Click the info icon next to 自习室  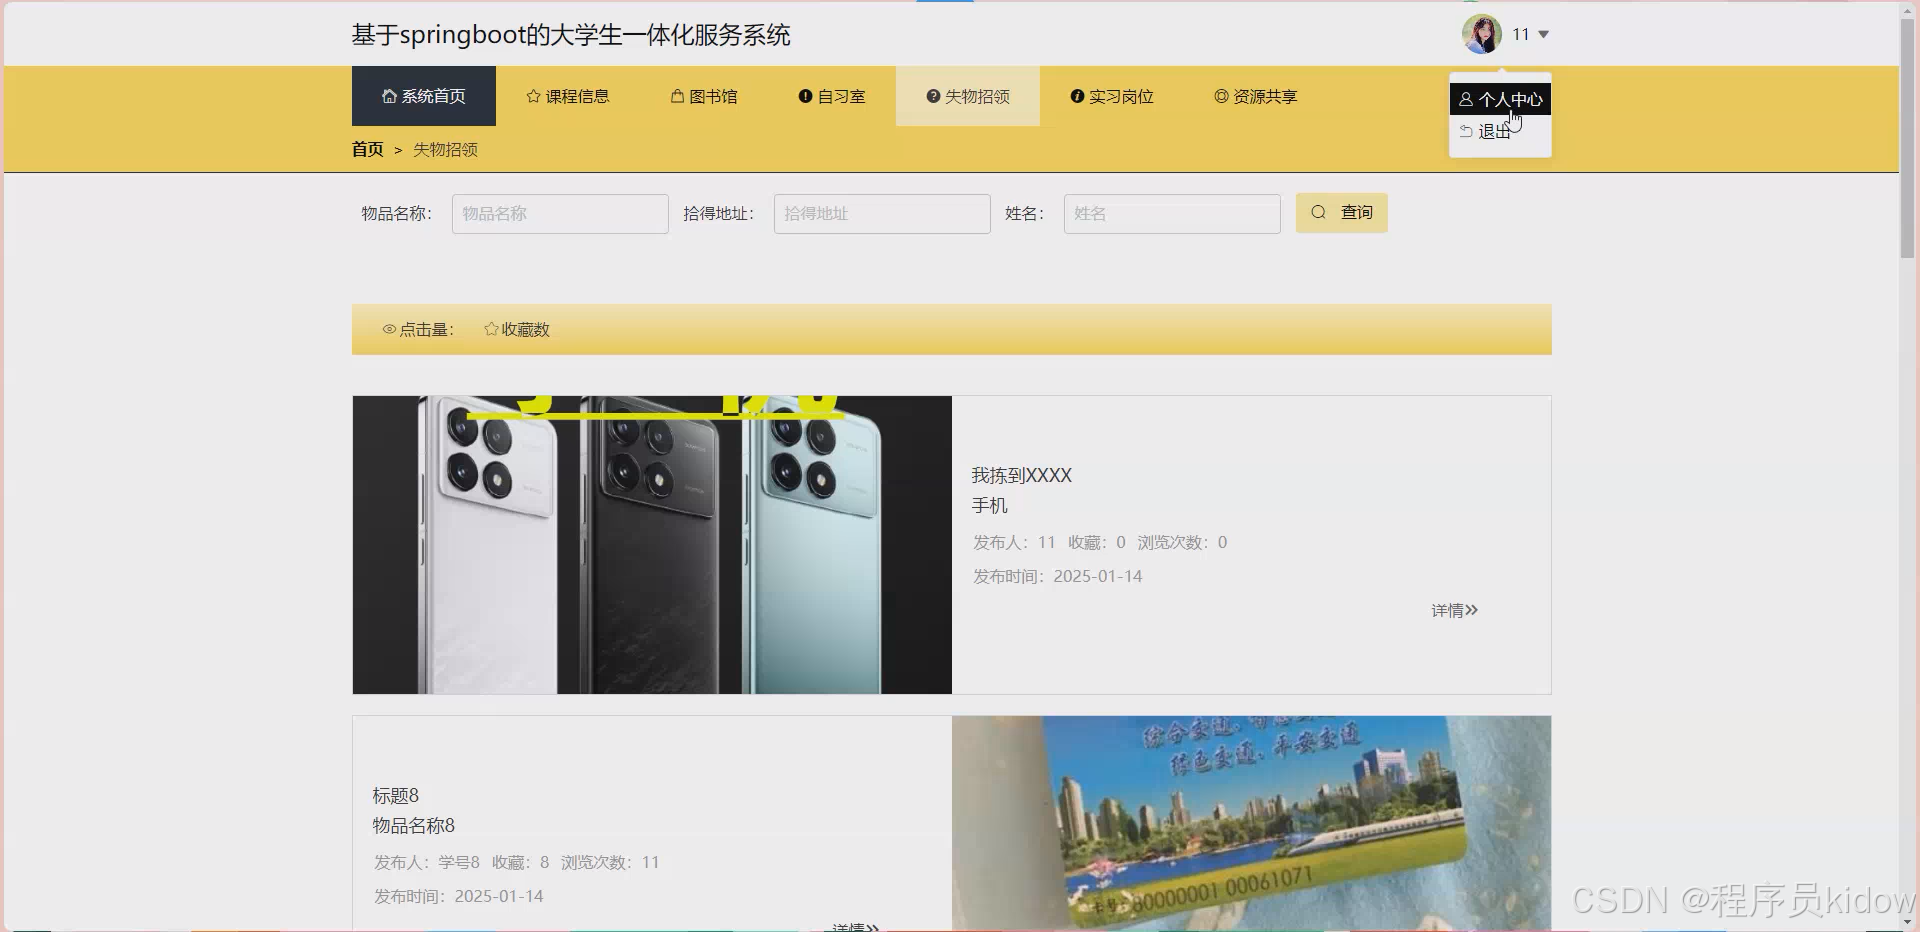[805, 96]
